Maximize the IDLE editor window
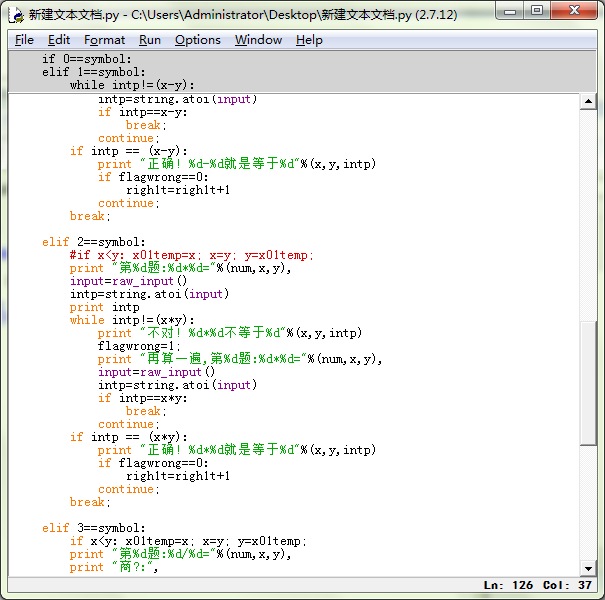 click(x=537, y=11)
